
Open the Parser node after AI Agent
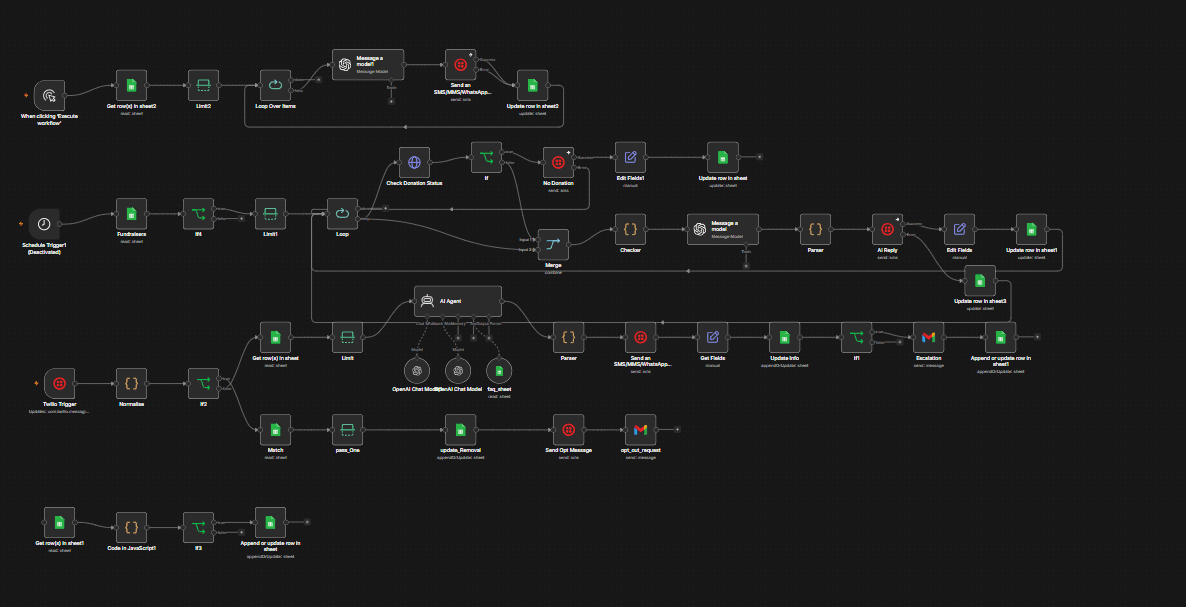pyautogui.click(x=568, y=337)
